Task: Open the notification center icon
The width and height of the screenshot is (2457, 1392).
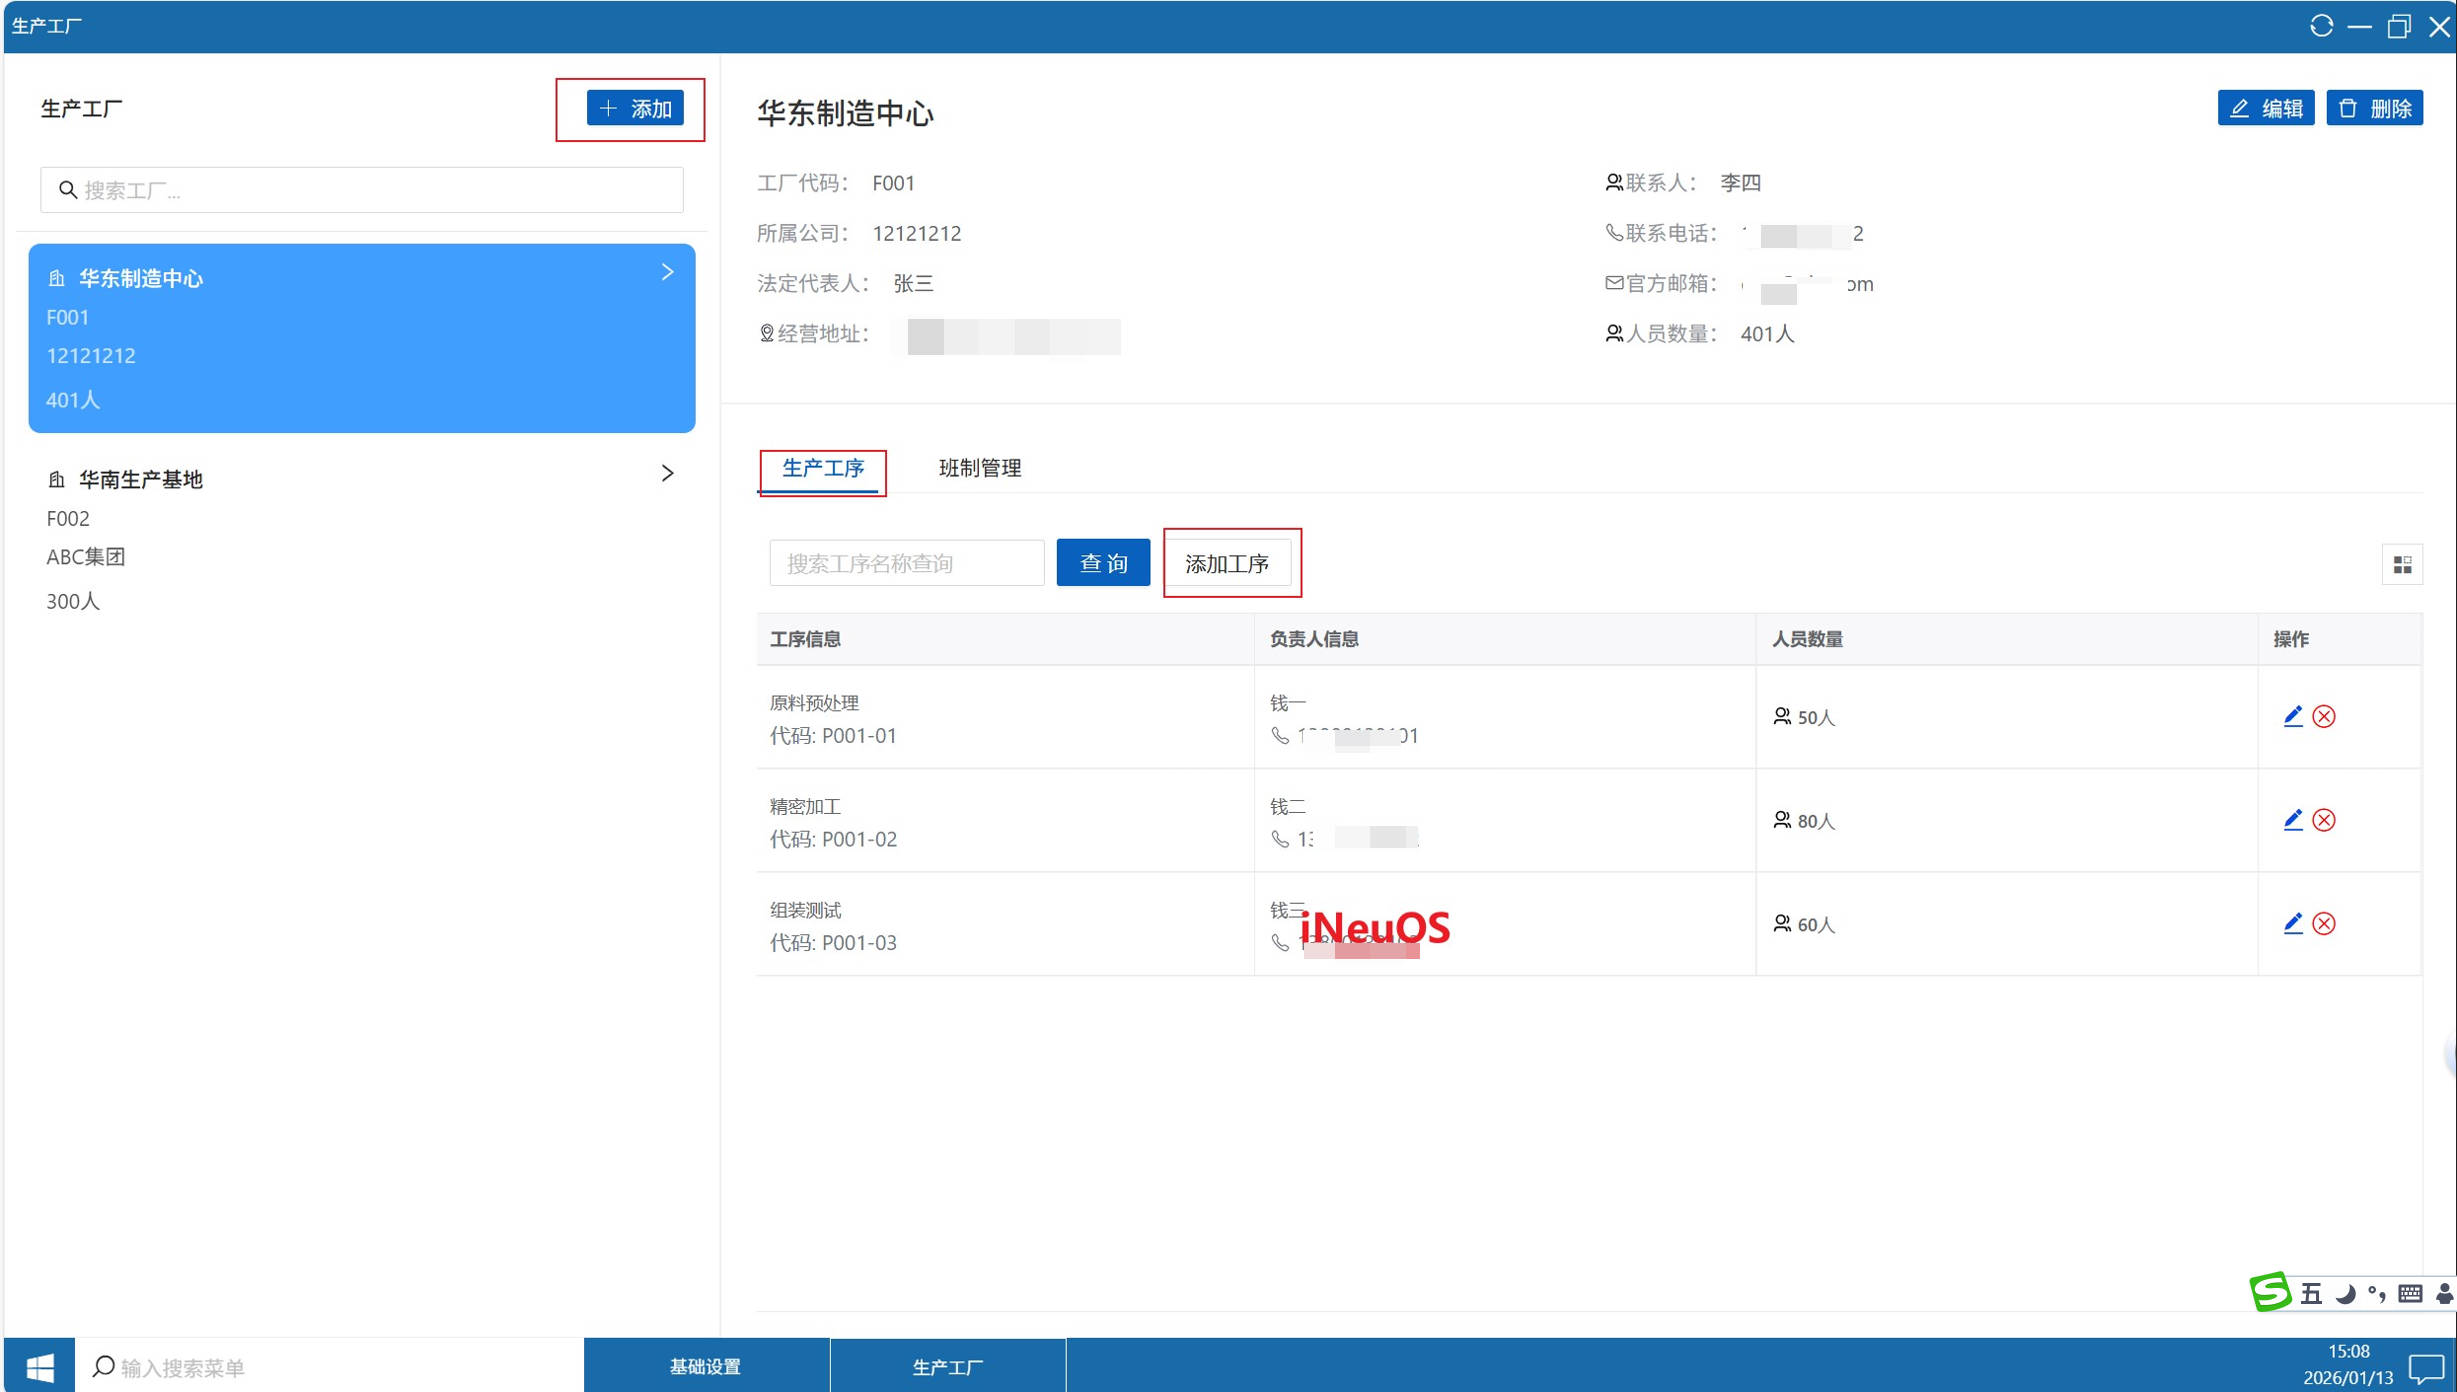Action: click(x=2426, y=1368)
